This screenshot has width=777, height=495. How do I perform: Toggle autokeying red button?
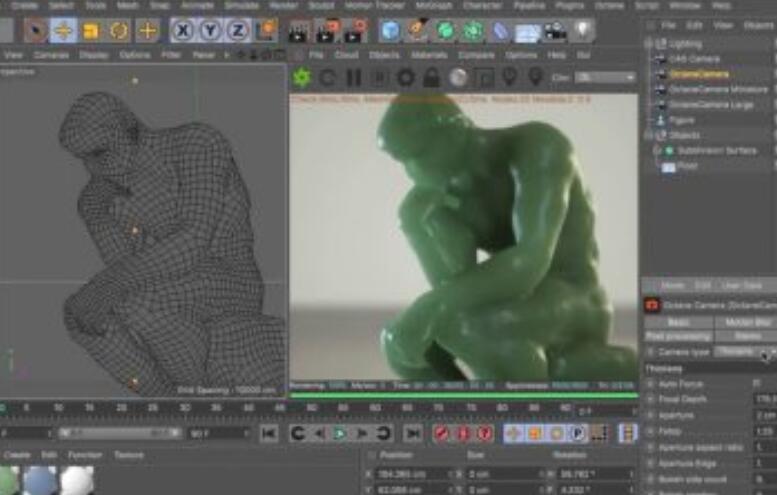pyautogui.click(x=463, y=434)
